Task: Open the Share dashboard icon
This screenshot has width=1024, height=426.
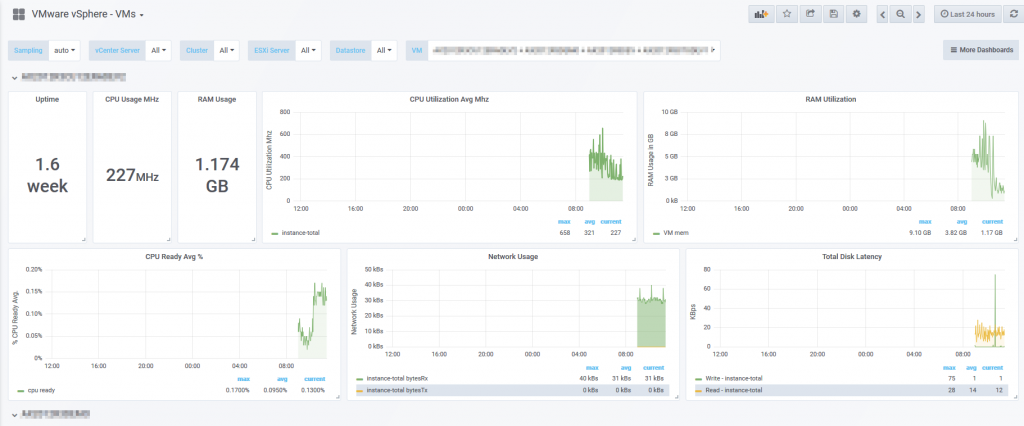Action: [x=810, y=14]
